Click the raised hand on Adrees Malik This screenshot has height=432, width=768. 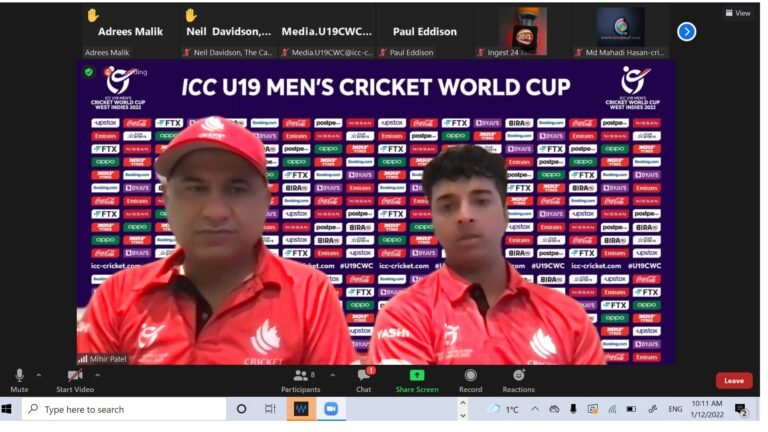click(x=93, y=16)
